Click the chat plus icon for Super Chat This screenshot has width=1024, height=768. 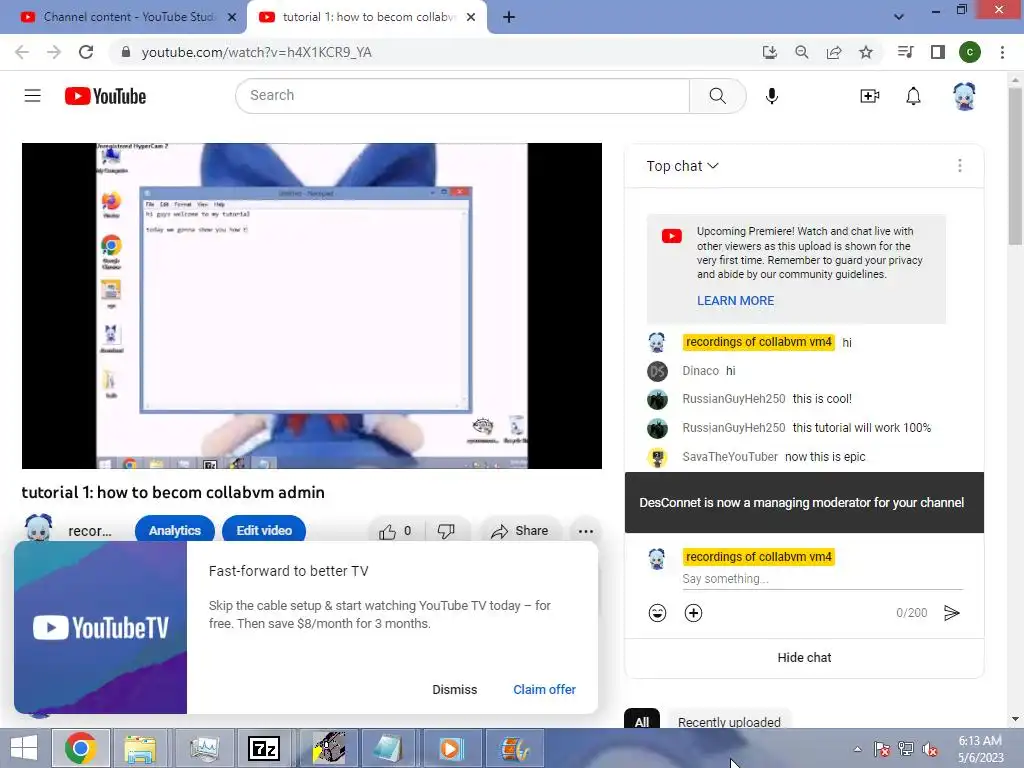[x=693, y=613]
